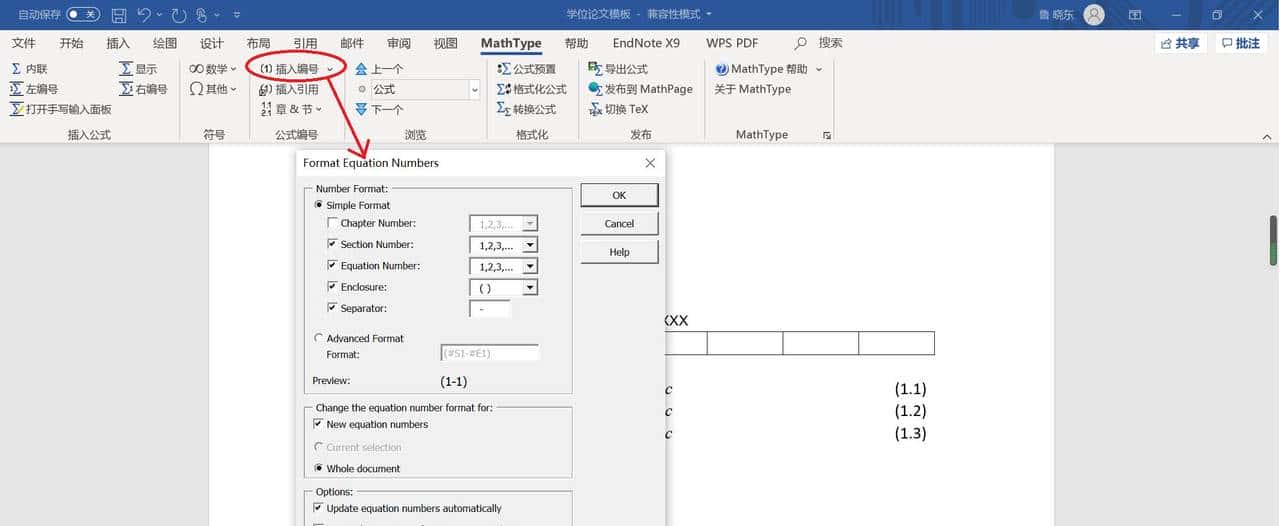
Task: Insert an inline equation with 内联
Action: [28, 69]
